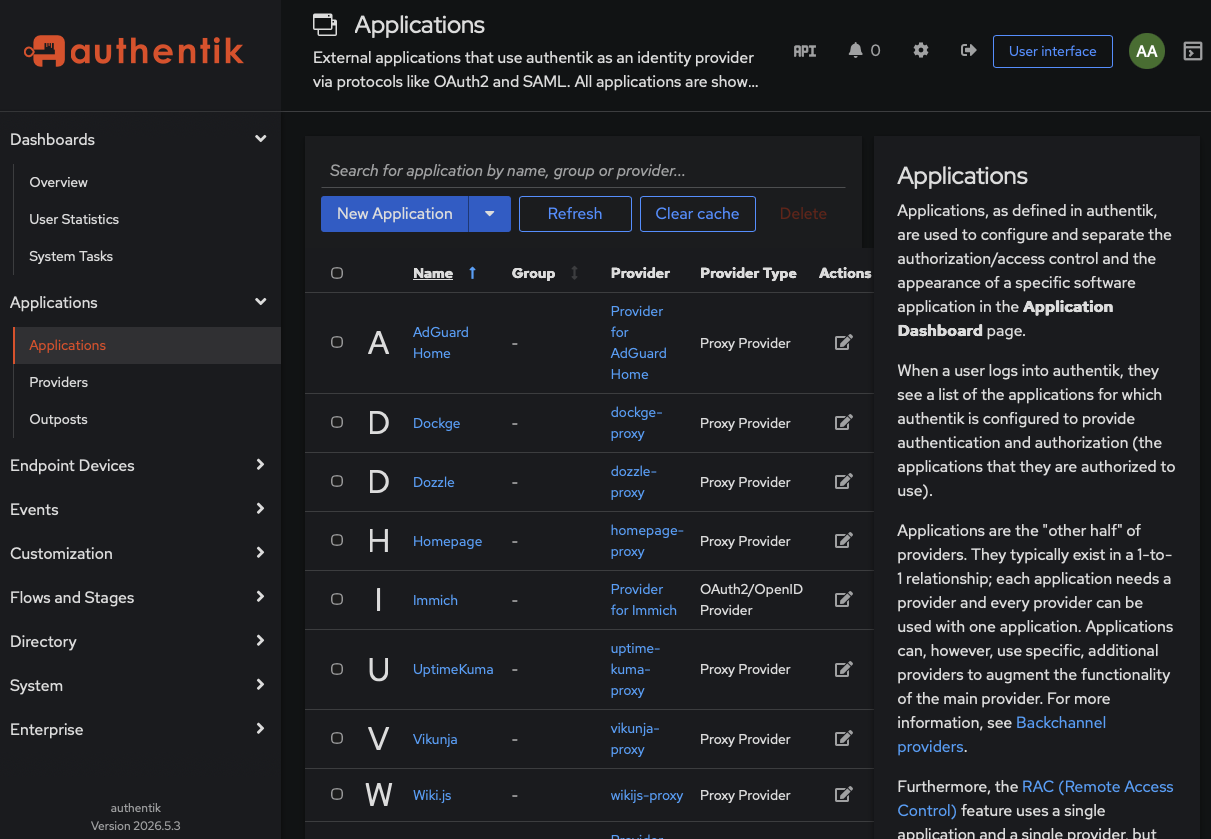The height and width of the screenshot is (839, 1211).
Task: Open the settings gear icon
Action: 921,51
